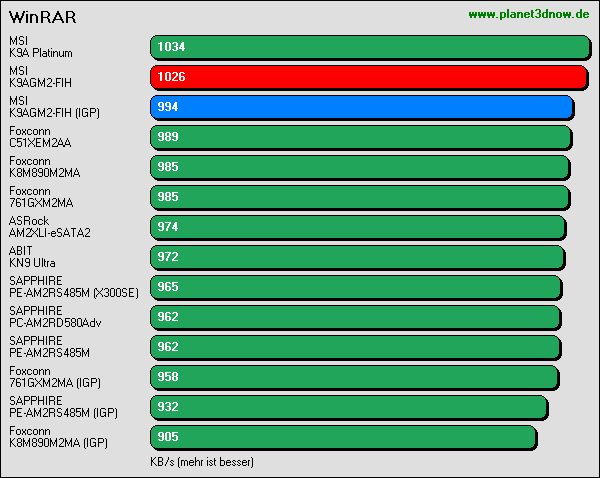This screenshot has width=600, height=478.
Task: Click the red bar showing 1026
Action: [x=369, y=77]
